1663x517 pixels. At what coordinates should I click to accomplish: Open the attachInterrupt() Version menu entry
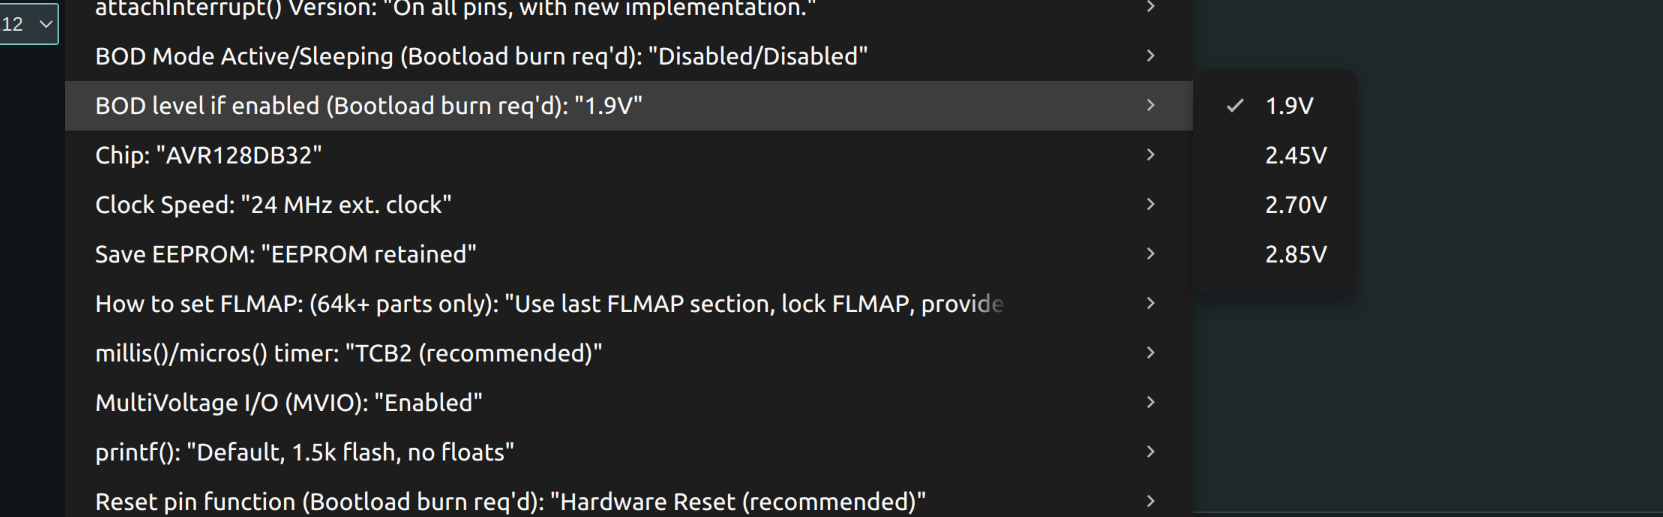pyautogui.click(x=455, y=9)
